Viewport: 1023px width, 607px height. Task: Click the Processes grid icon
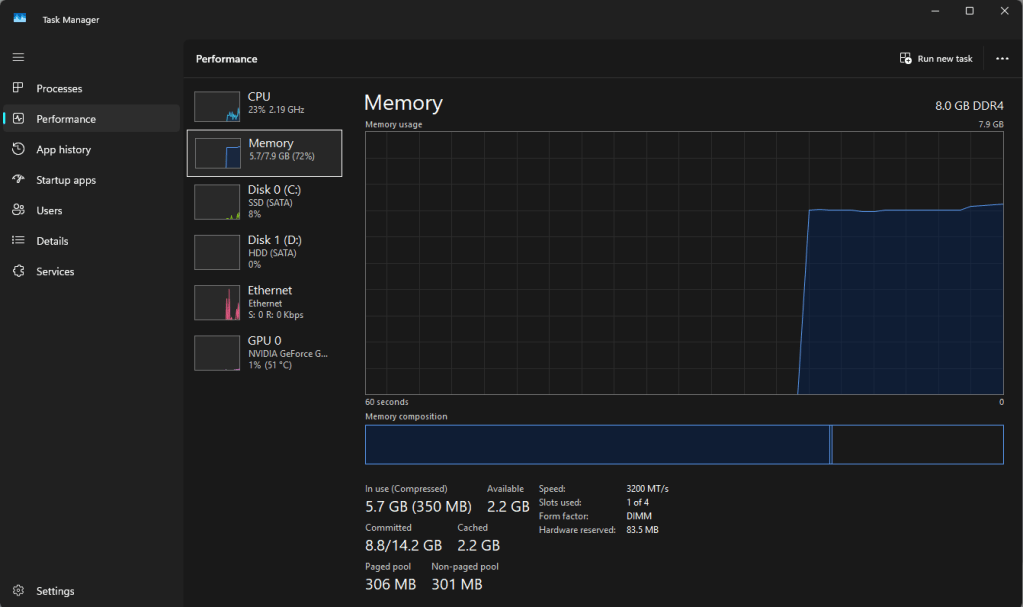[18, 87]
